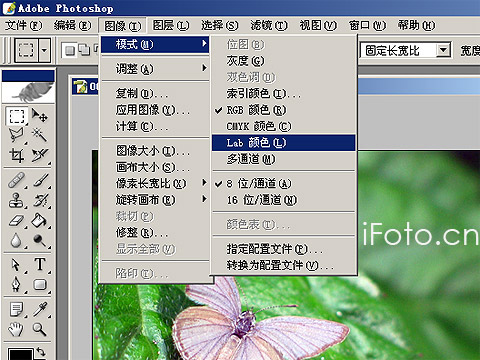The image size is (480, 360).
Task: Select the Move tool
Action: [40, 116]
